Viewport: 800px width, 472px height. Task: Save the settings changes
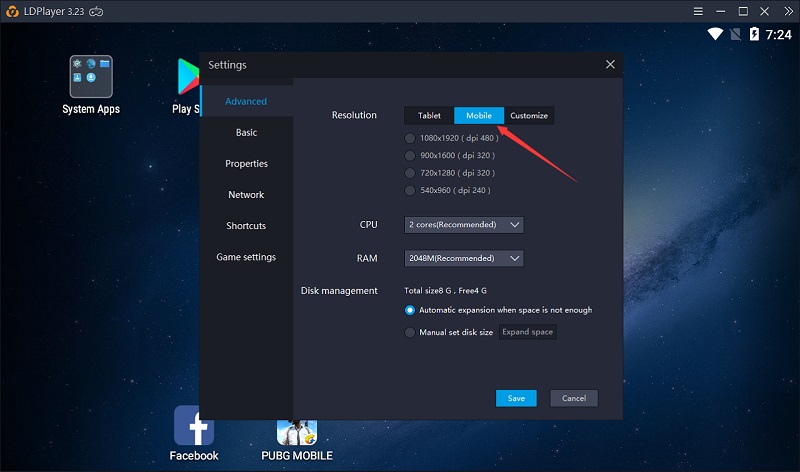coord(516,398)
